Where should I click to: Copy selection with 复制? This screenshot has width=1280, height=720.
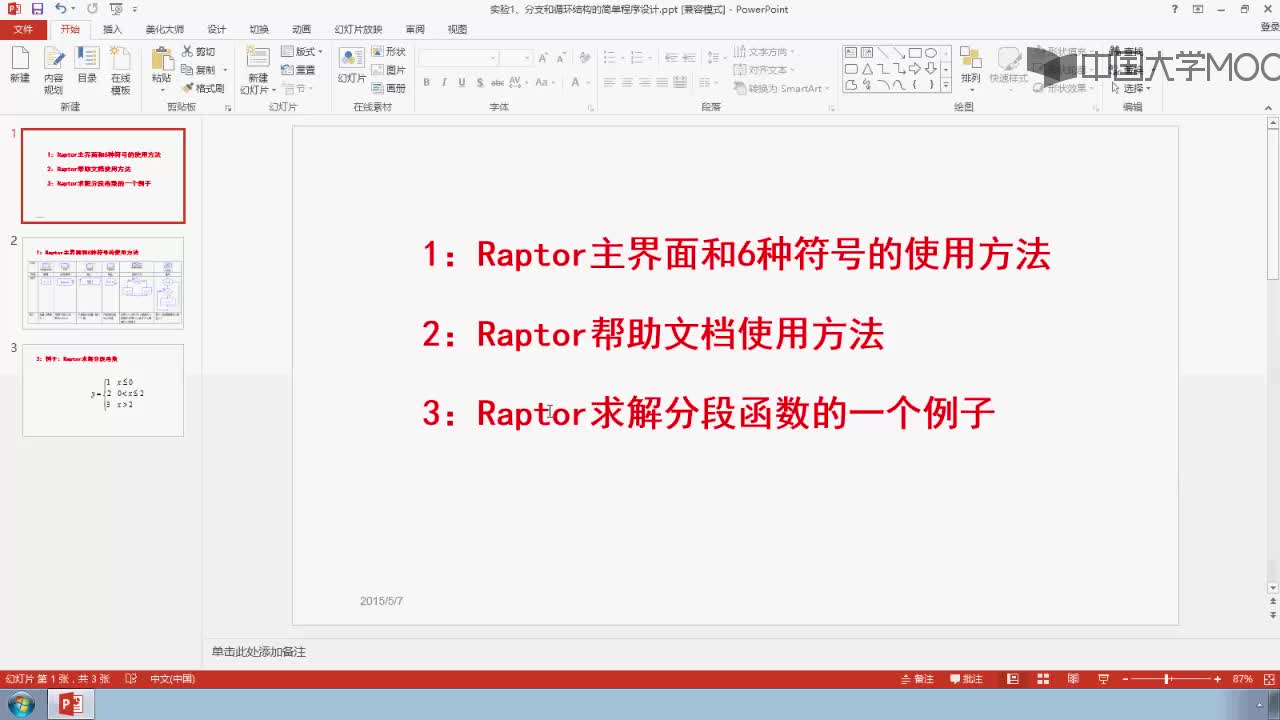[x=199, y=70]
